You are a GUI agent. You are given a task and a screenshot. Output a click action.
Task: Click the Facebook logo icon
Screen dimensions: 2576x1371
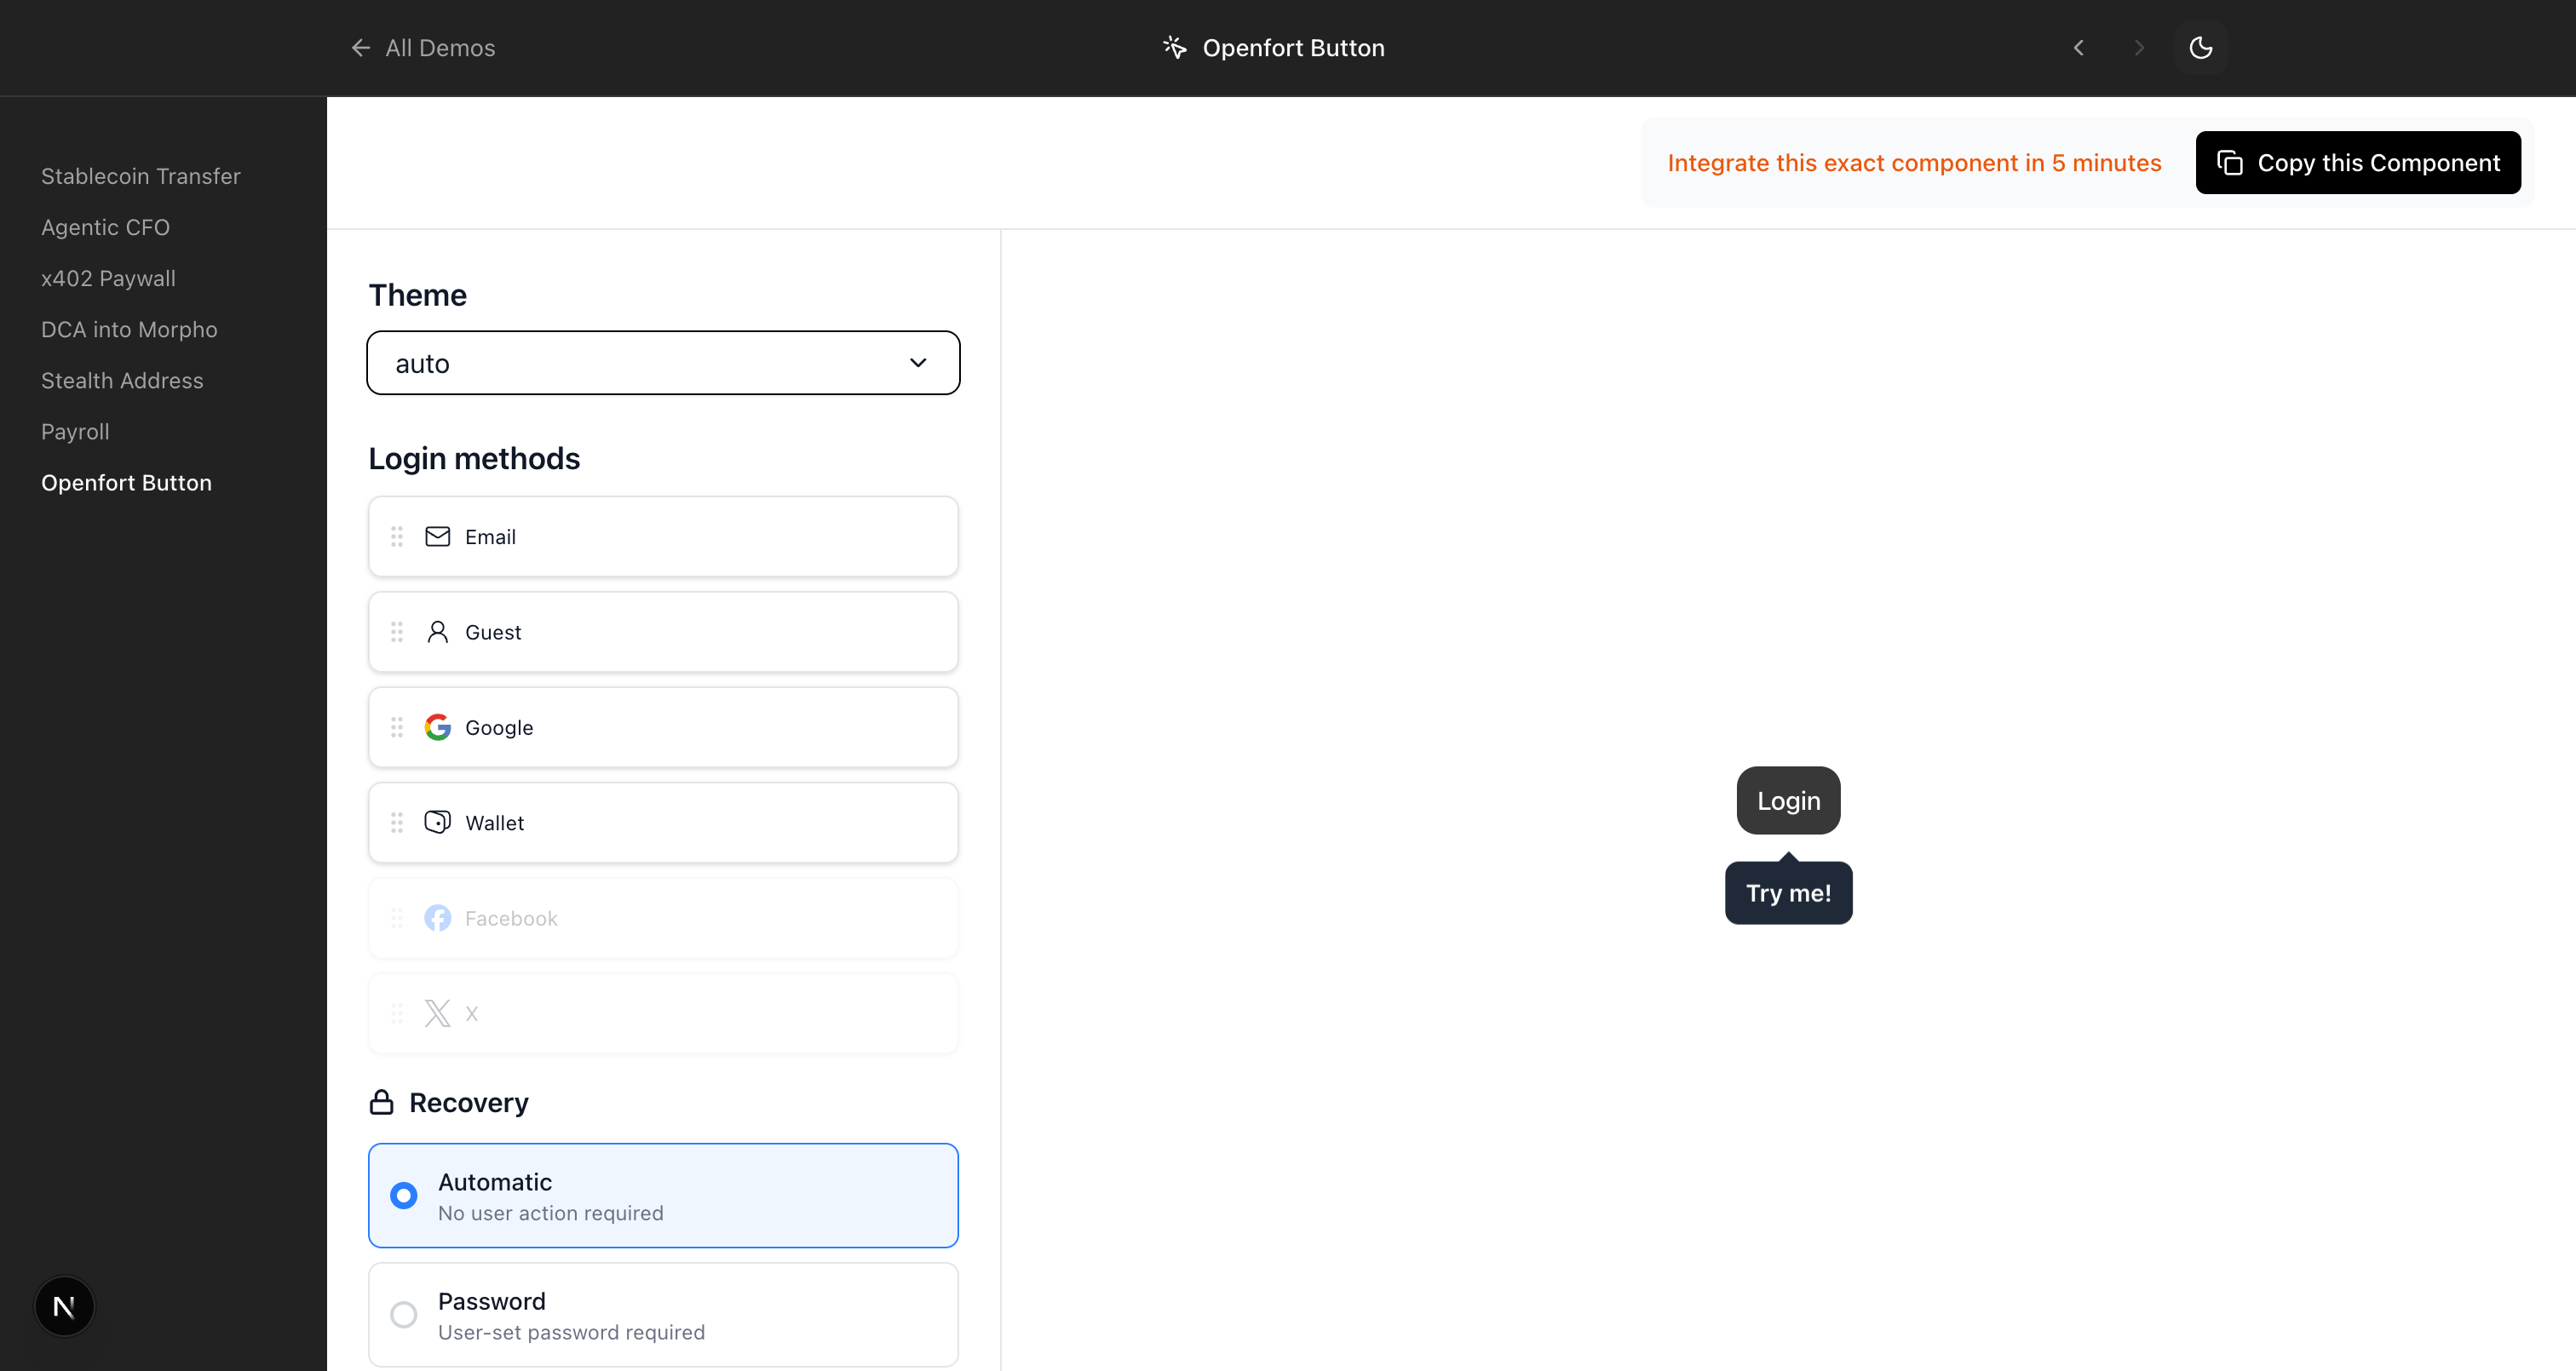(x=437, y=918)
